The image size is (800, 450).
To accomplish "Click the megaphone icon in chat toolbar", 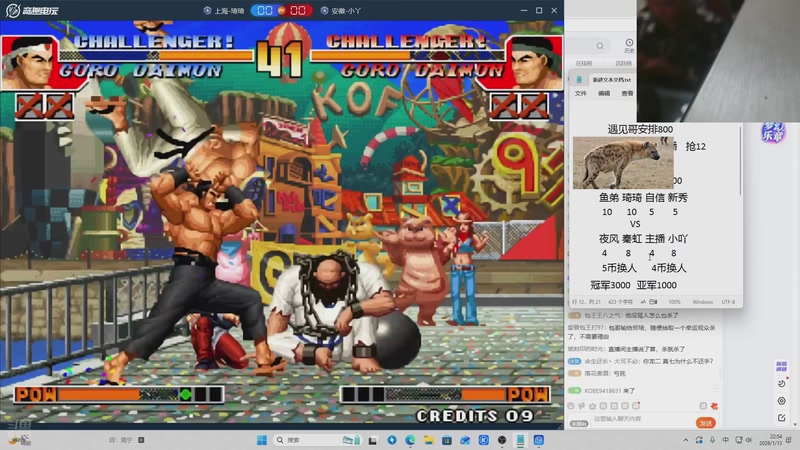I will tap(582, 406).
